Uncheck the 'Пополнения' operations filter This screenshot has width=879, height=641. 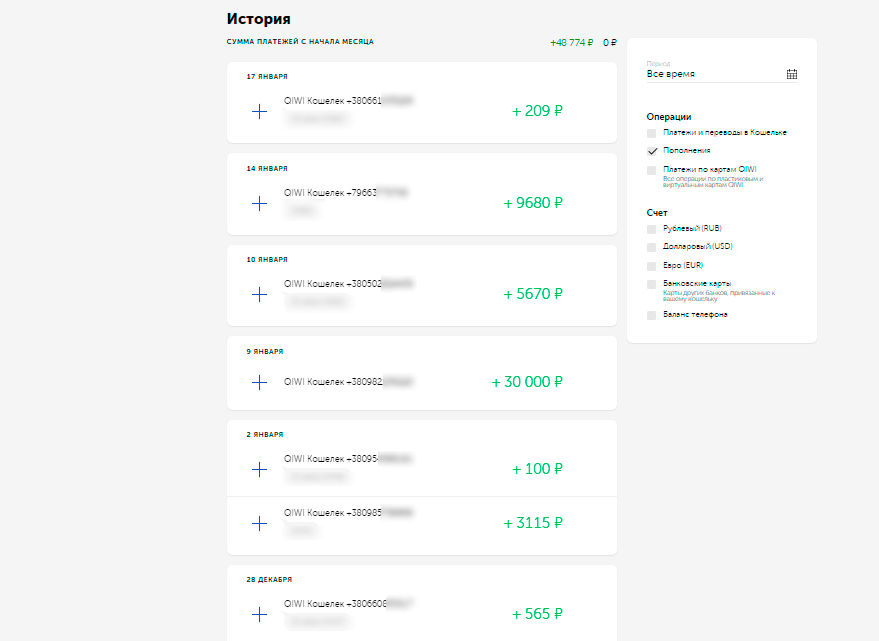(651, 151)
